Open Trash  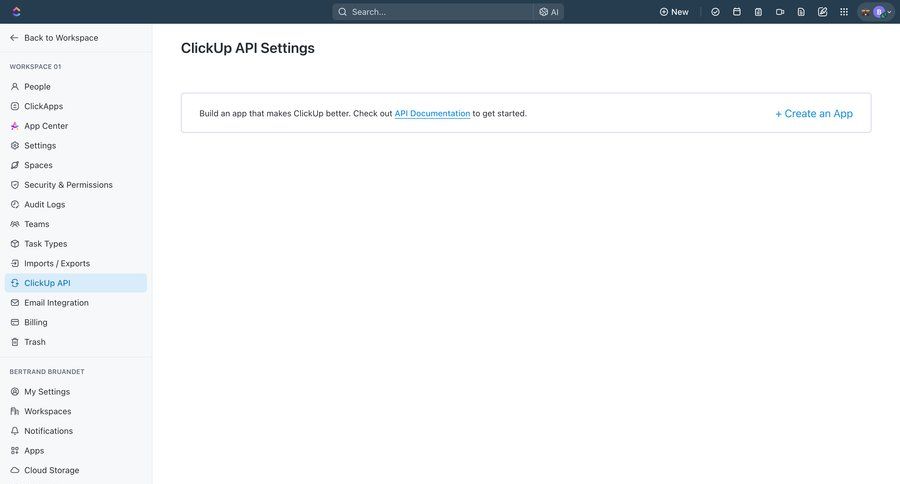coord(76,342)
